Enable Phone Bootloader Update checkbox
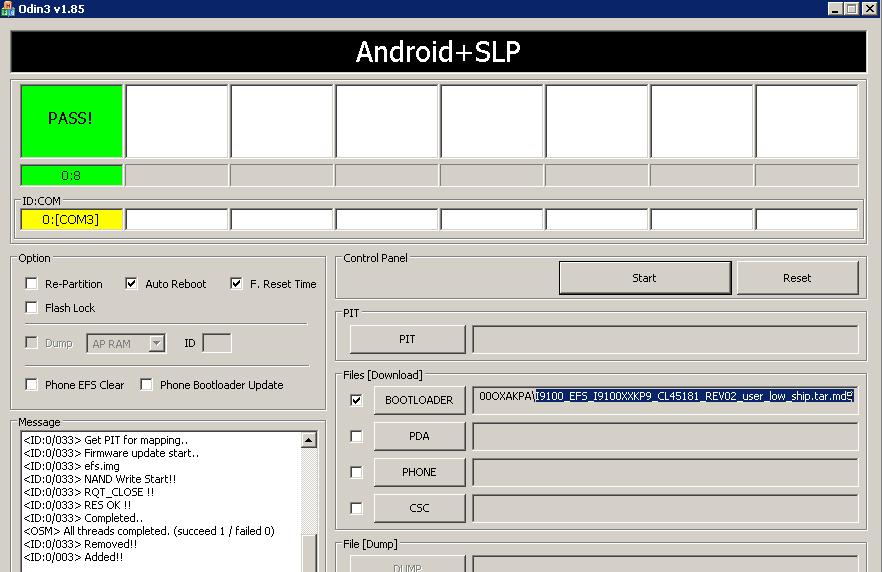The image size is (882, 572). (146, 385)
